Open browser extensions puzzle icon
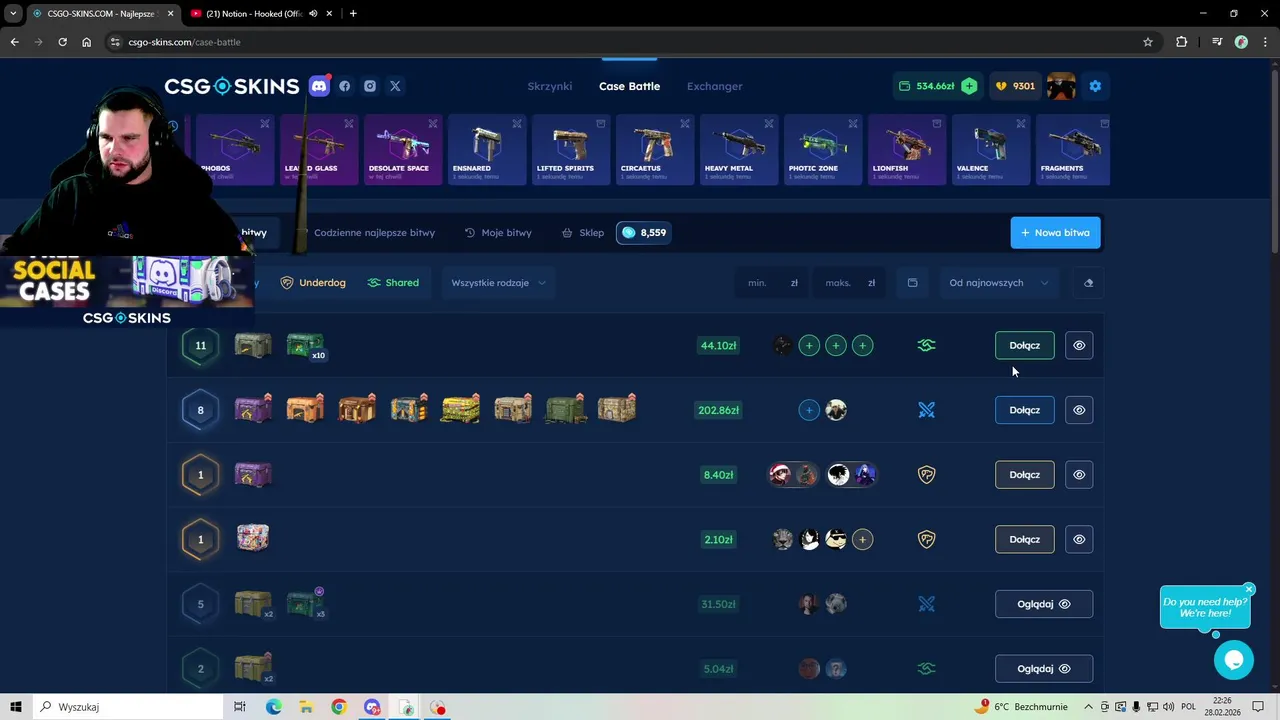The width and height of the screenshot is (1280, 720). pos(1181,42)
